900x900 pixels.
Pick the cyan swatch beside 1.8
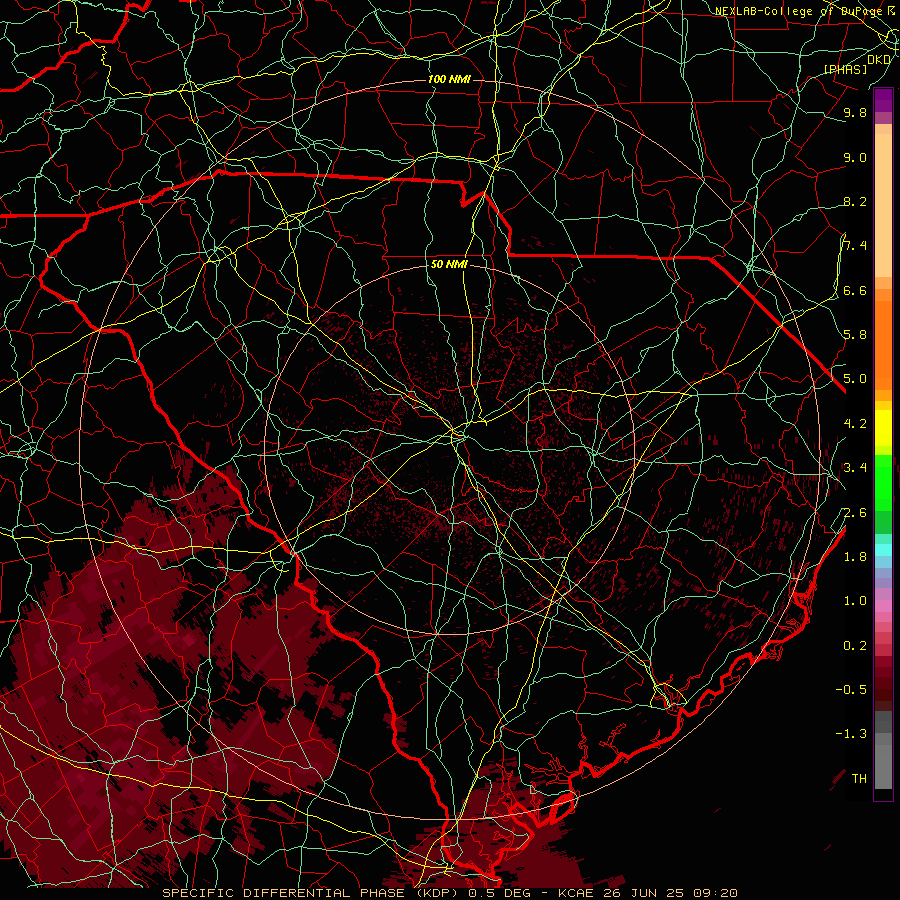(883, 550)
